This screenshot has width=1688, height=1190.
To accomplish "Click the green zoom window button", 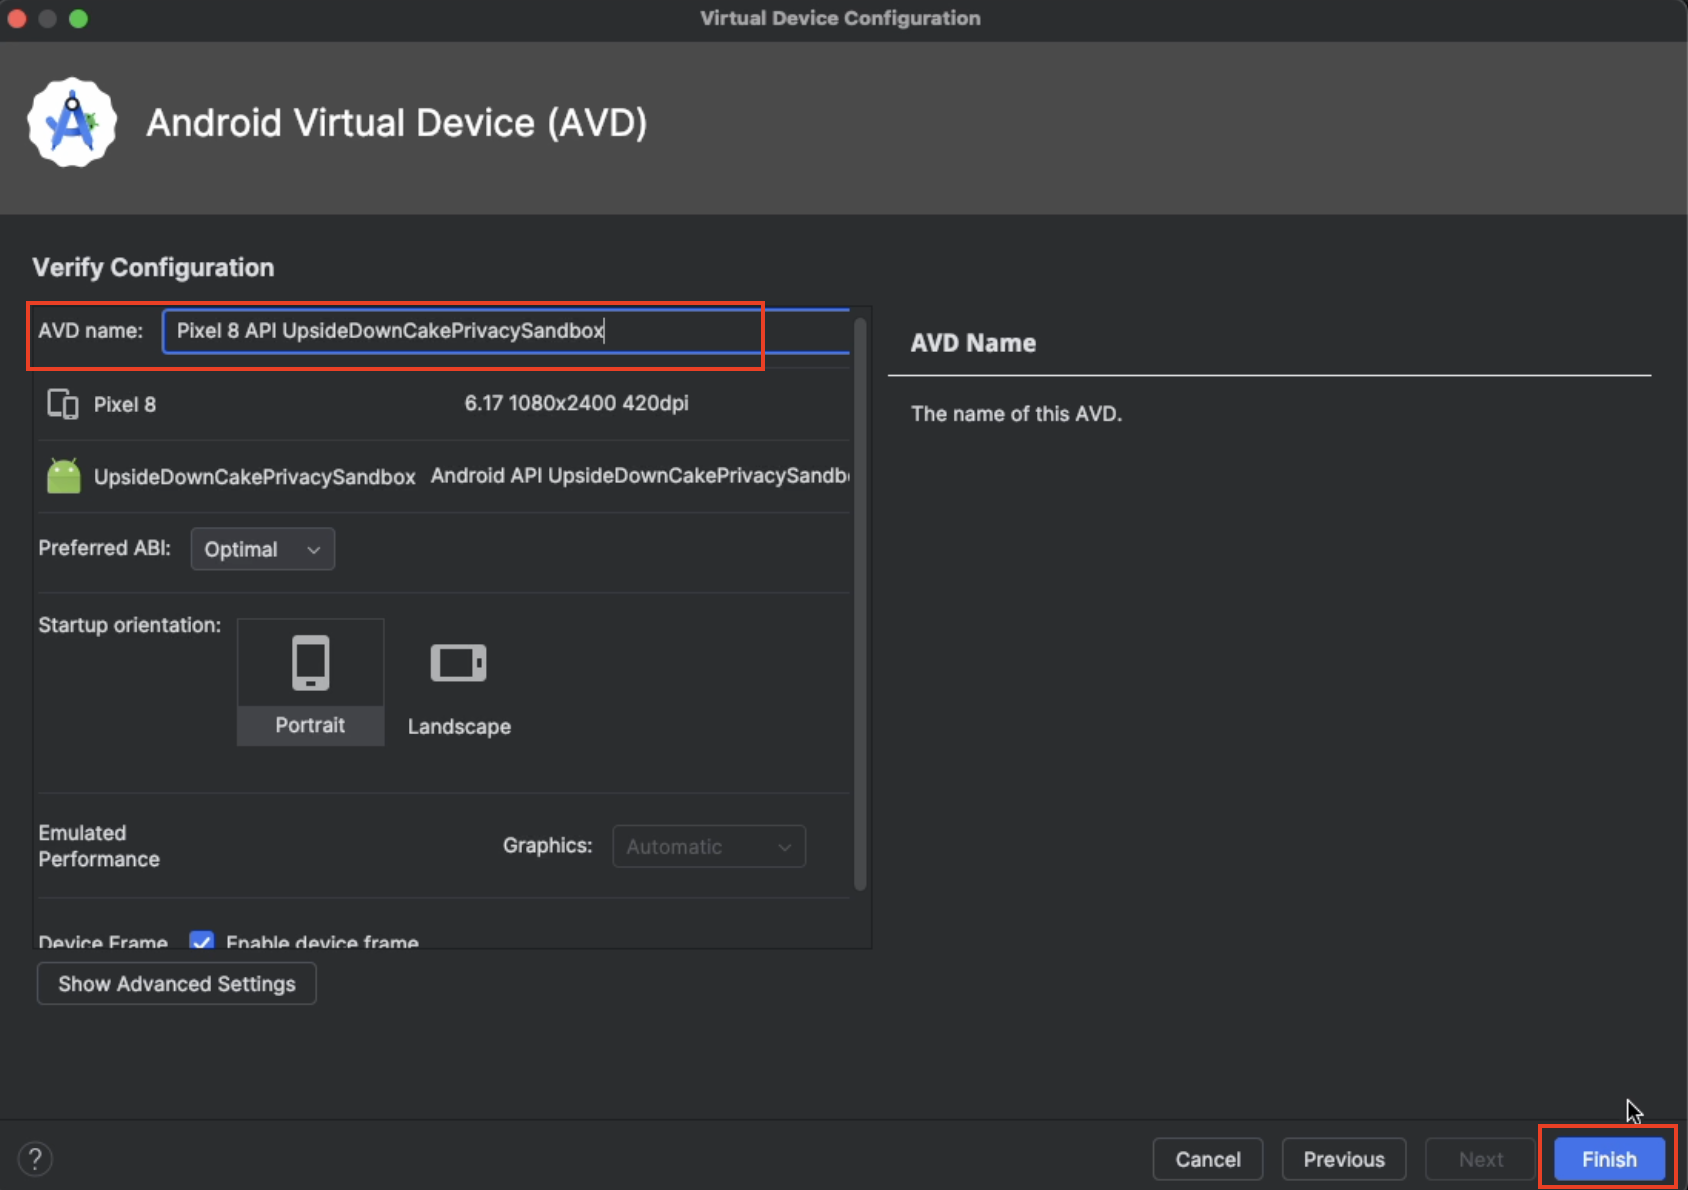I will [78, 19].
